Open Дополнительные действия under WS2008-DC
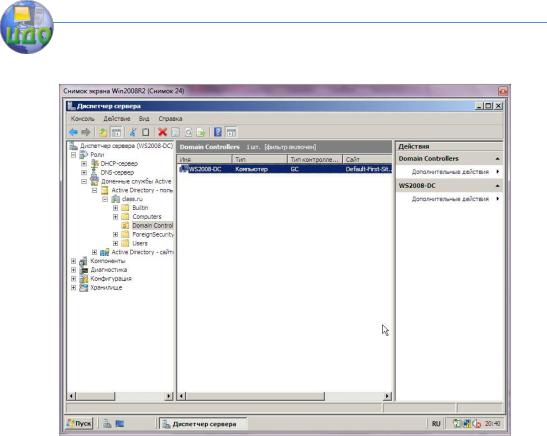This screenshot has width=547, height=436. 450,199
